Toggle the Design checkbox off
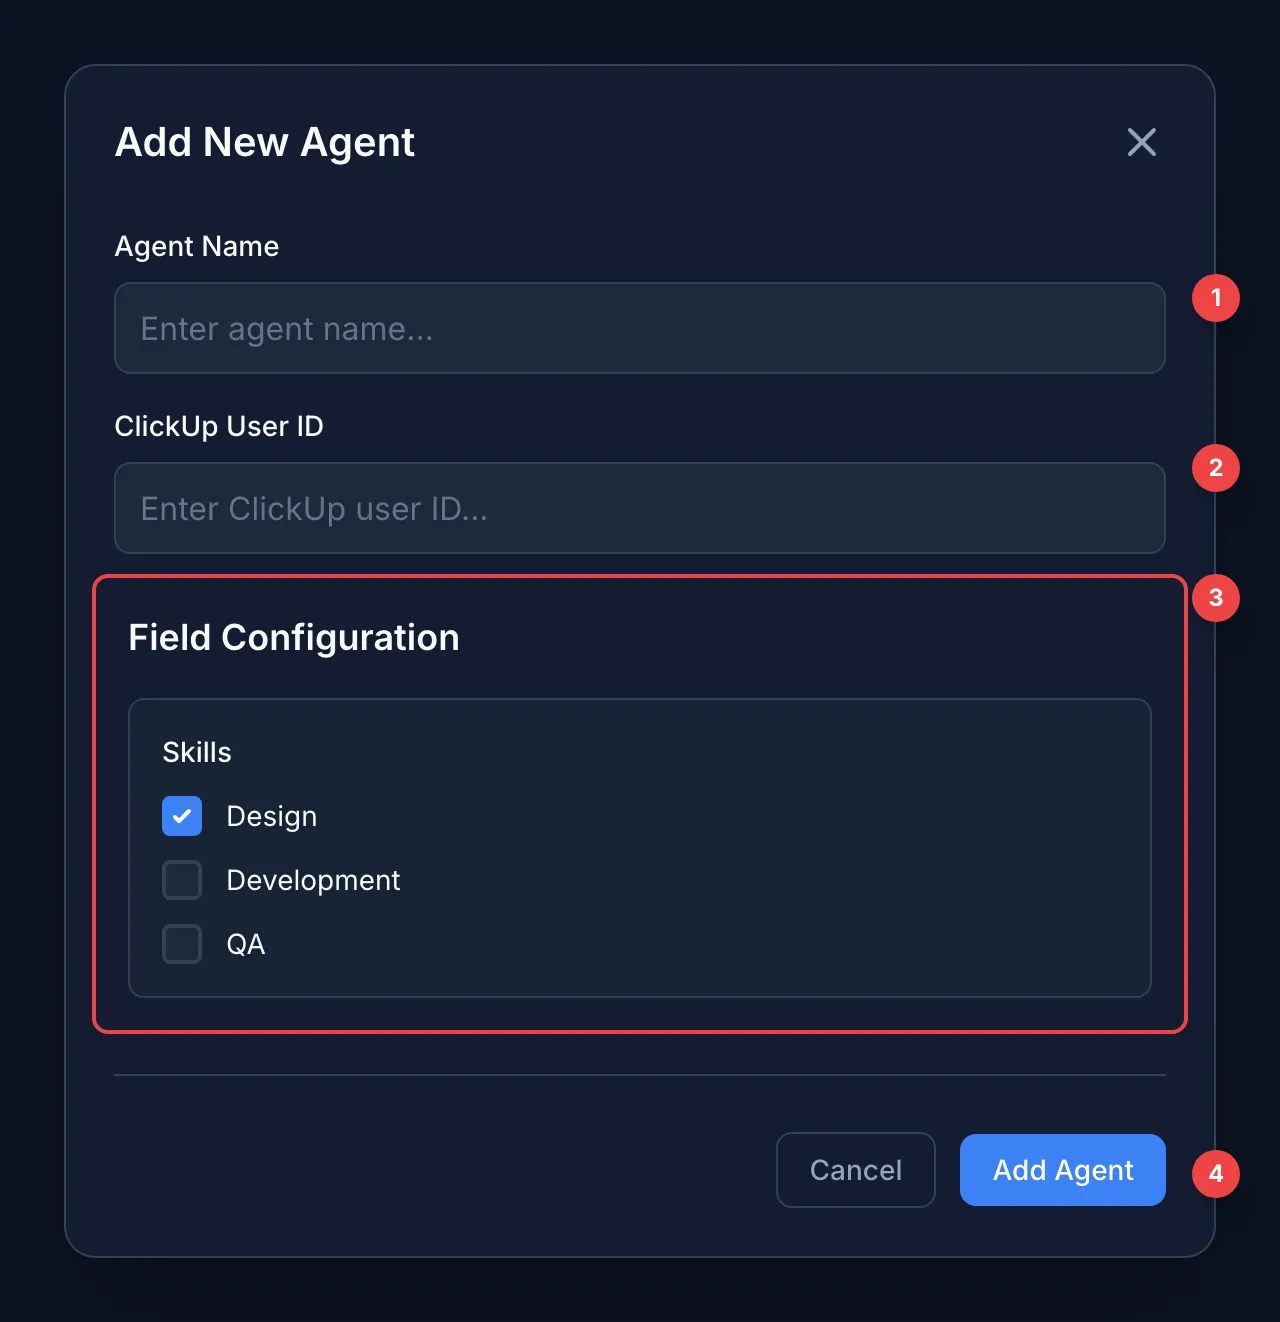Screen dimensions: 1280x1322 point(181,816)
